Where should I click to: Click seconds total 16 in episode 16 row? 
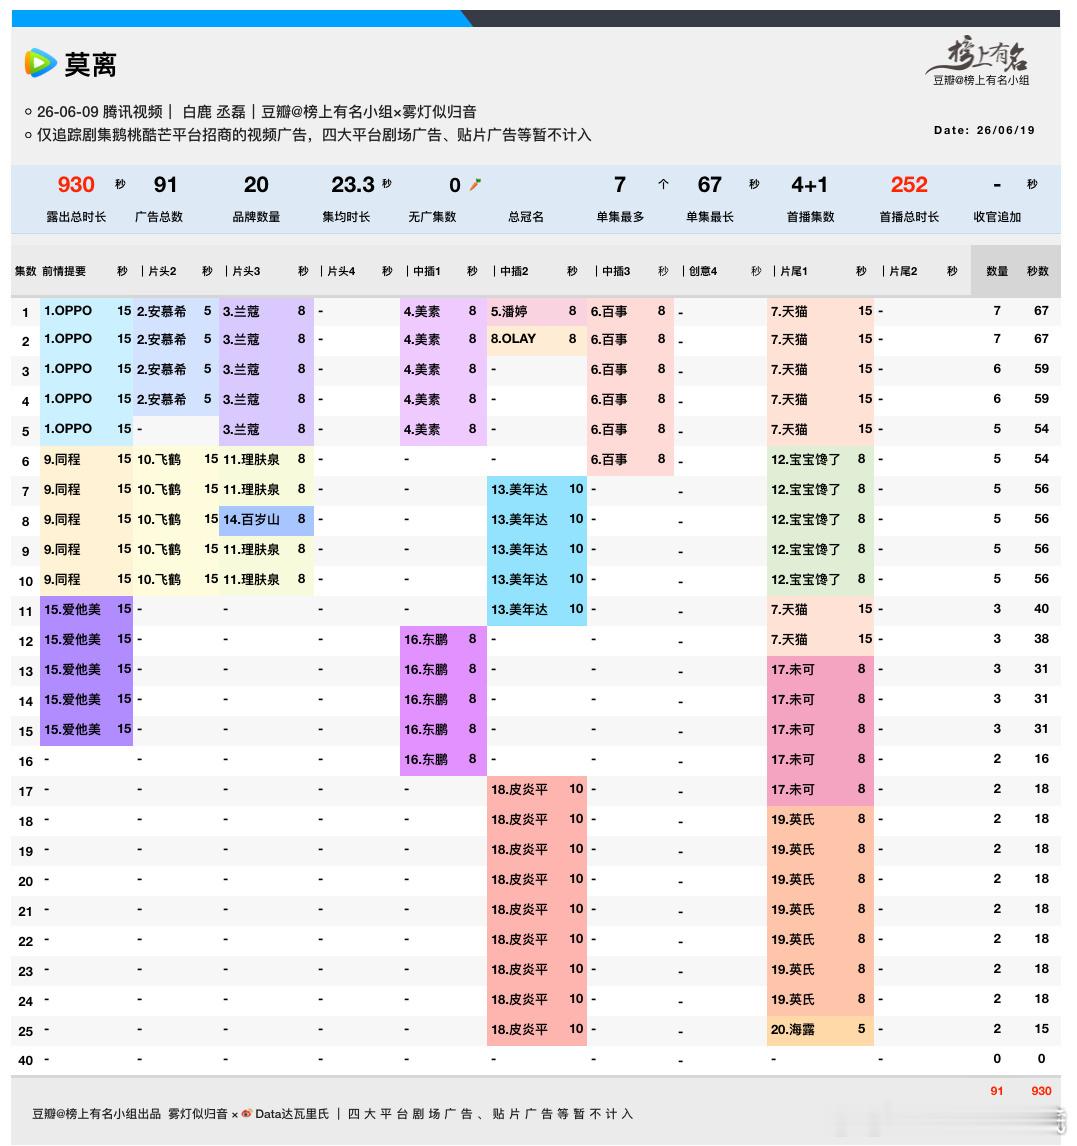coord(1041,759)
